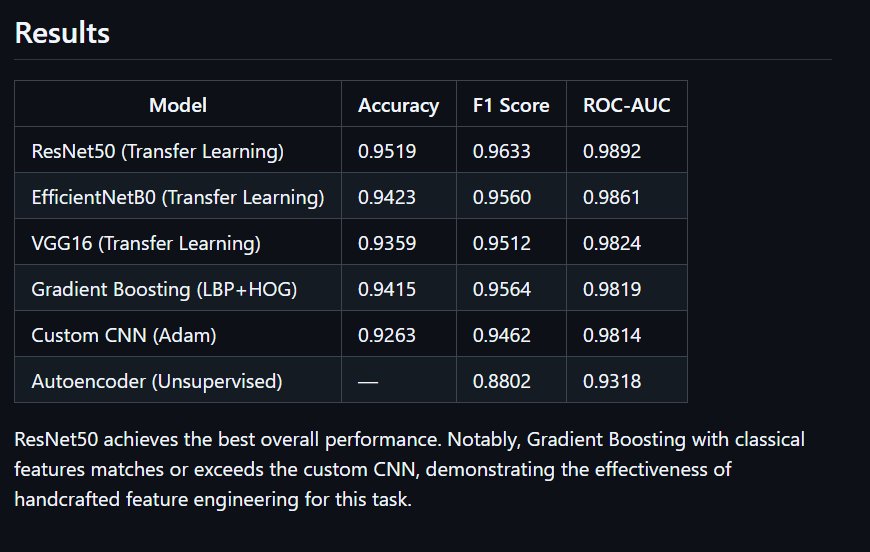Select EfficientNetB0 F1 score 0.9560

pos(502,197)
